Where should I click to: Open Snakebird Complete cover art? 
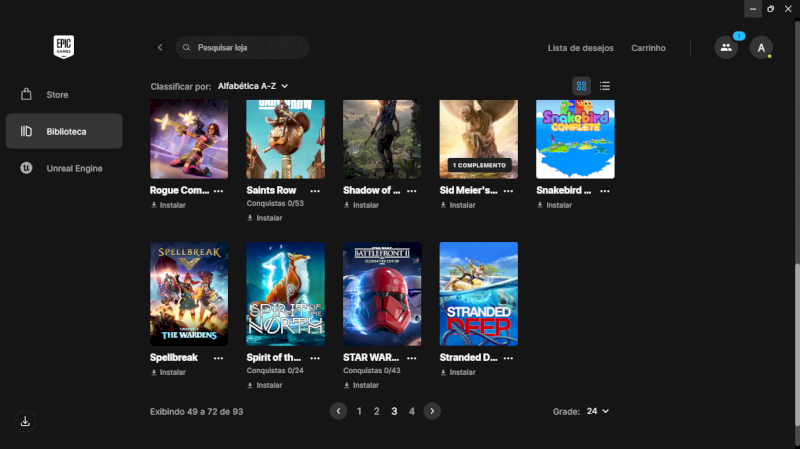(575, 139)
